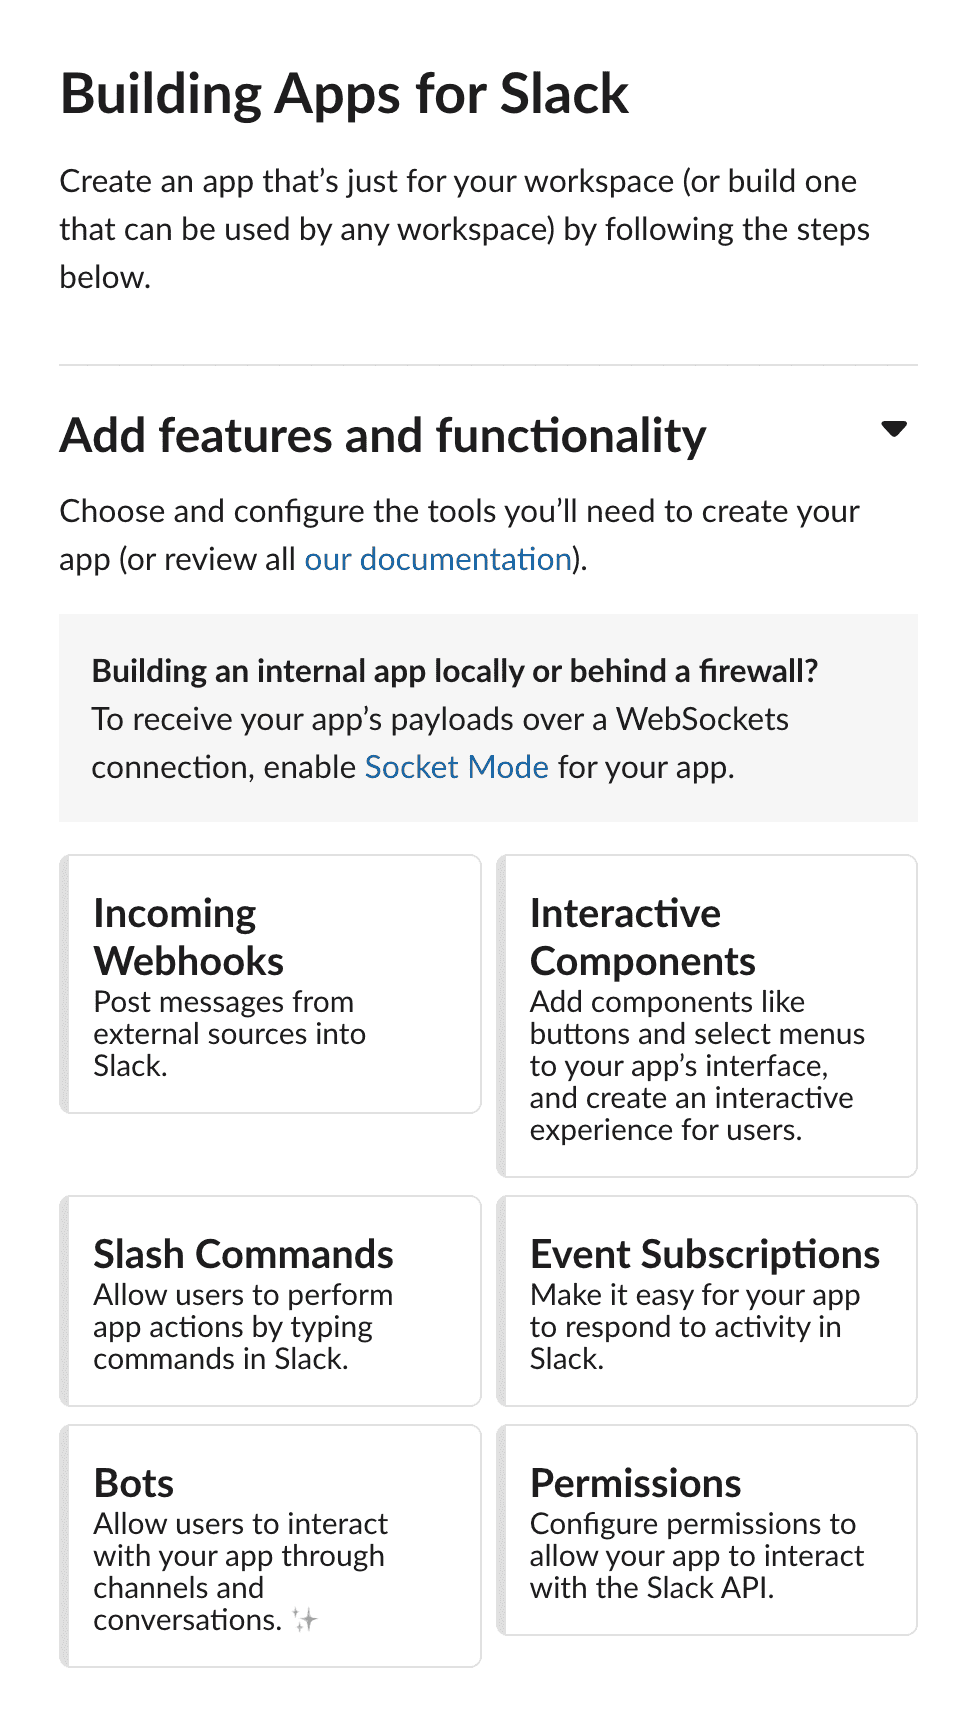Viewport: 976px width, 1714px height.
Task: Open the Socket Mode link
Action: tap(456, 767)
